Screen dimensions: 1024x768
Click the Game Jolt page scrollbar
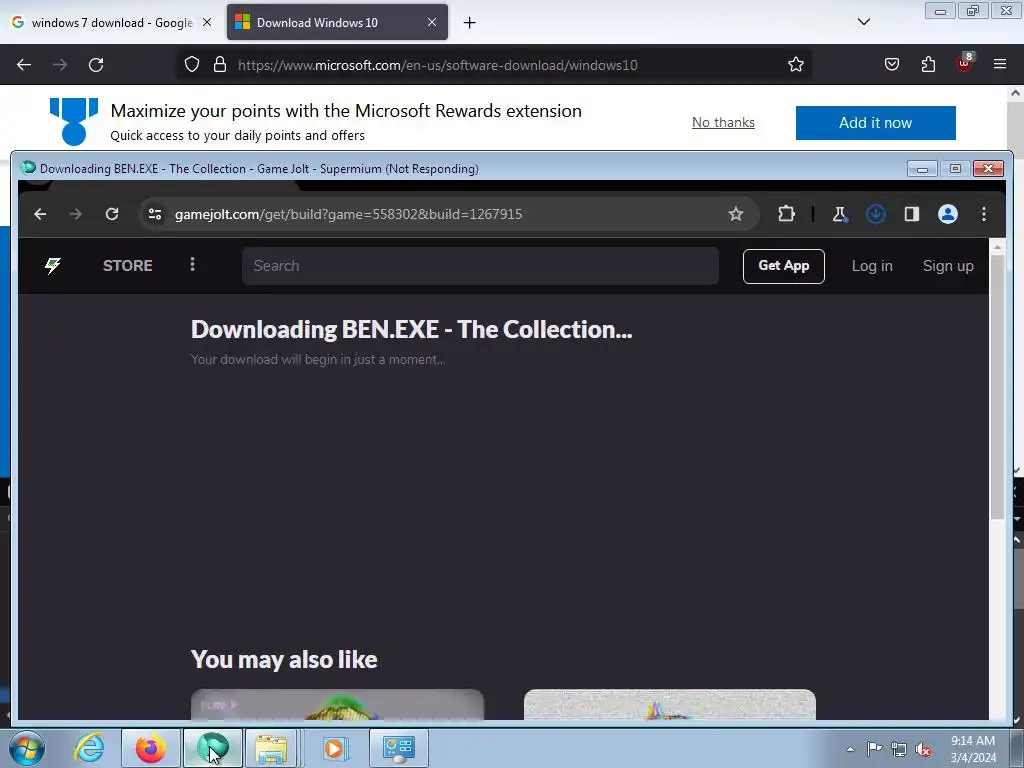coord(997,385)
